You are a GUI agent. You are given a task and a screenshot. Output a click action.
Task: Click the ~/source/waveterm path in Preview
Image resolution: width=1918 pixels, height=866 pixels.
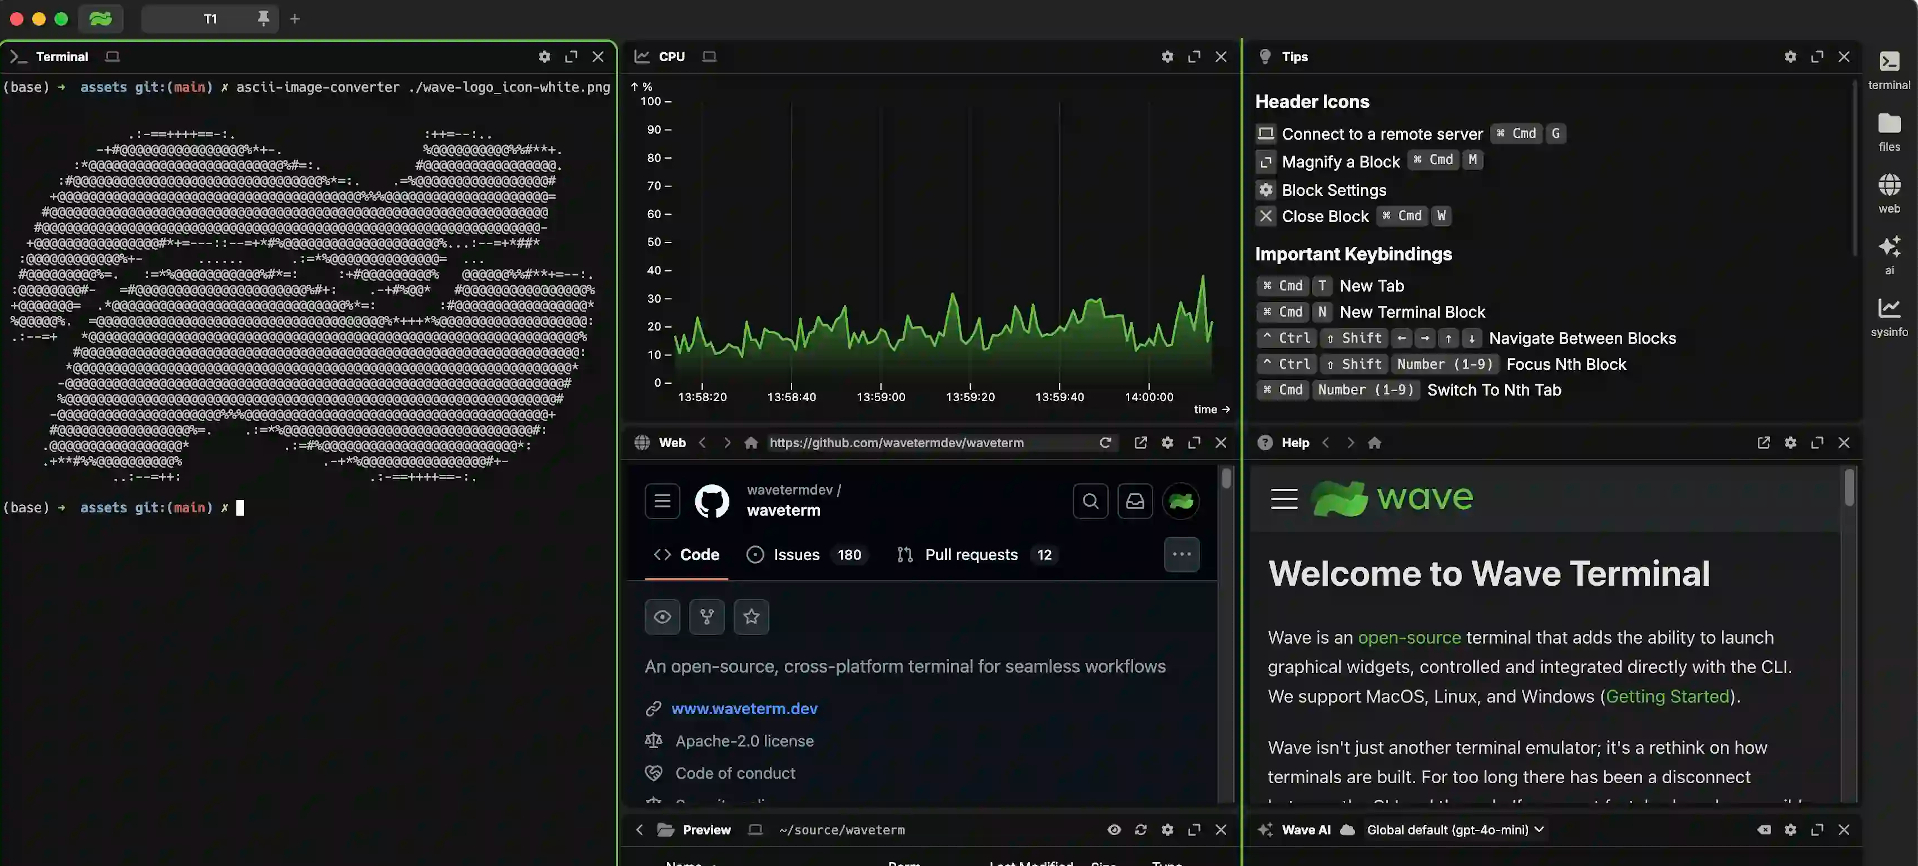click(842, 830)
